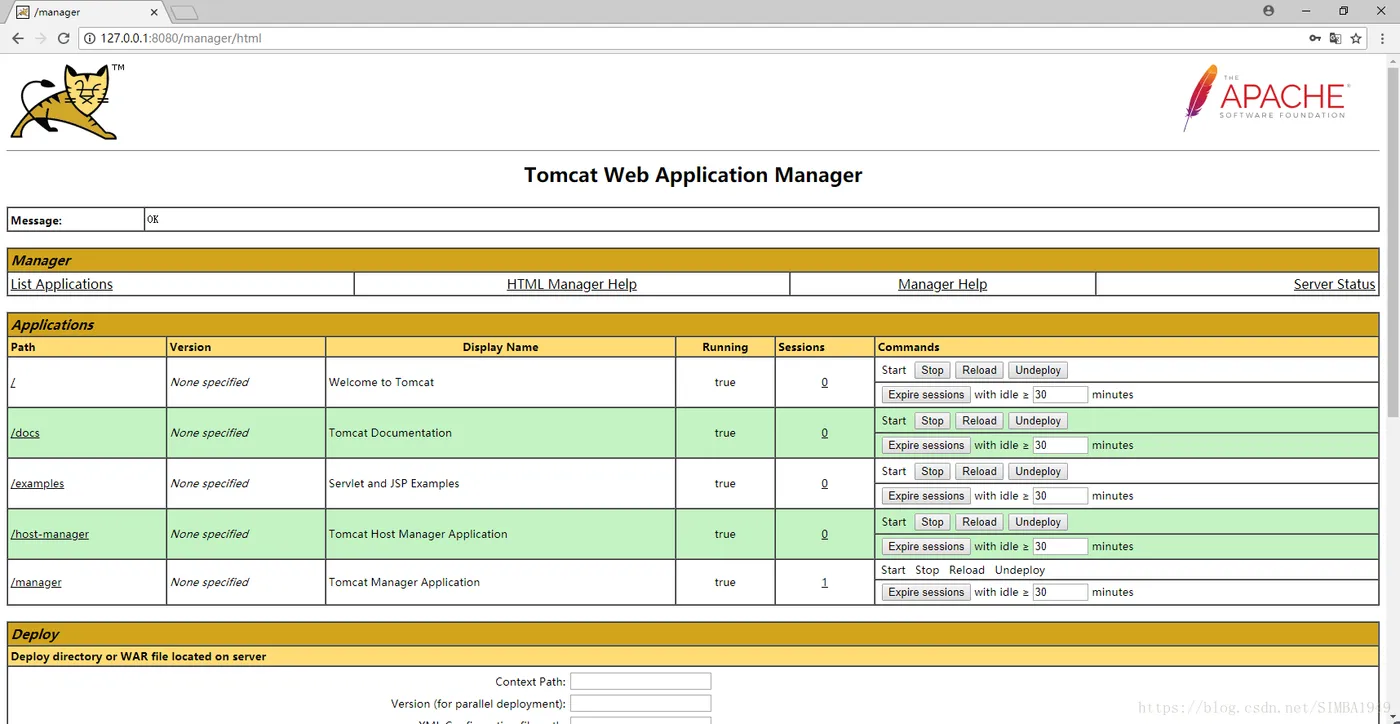Open a new browser tab

tap(185, 13)
